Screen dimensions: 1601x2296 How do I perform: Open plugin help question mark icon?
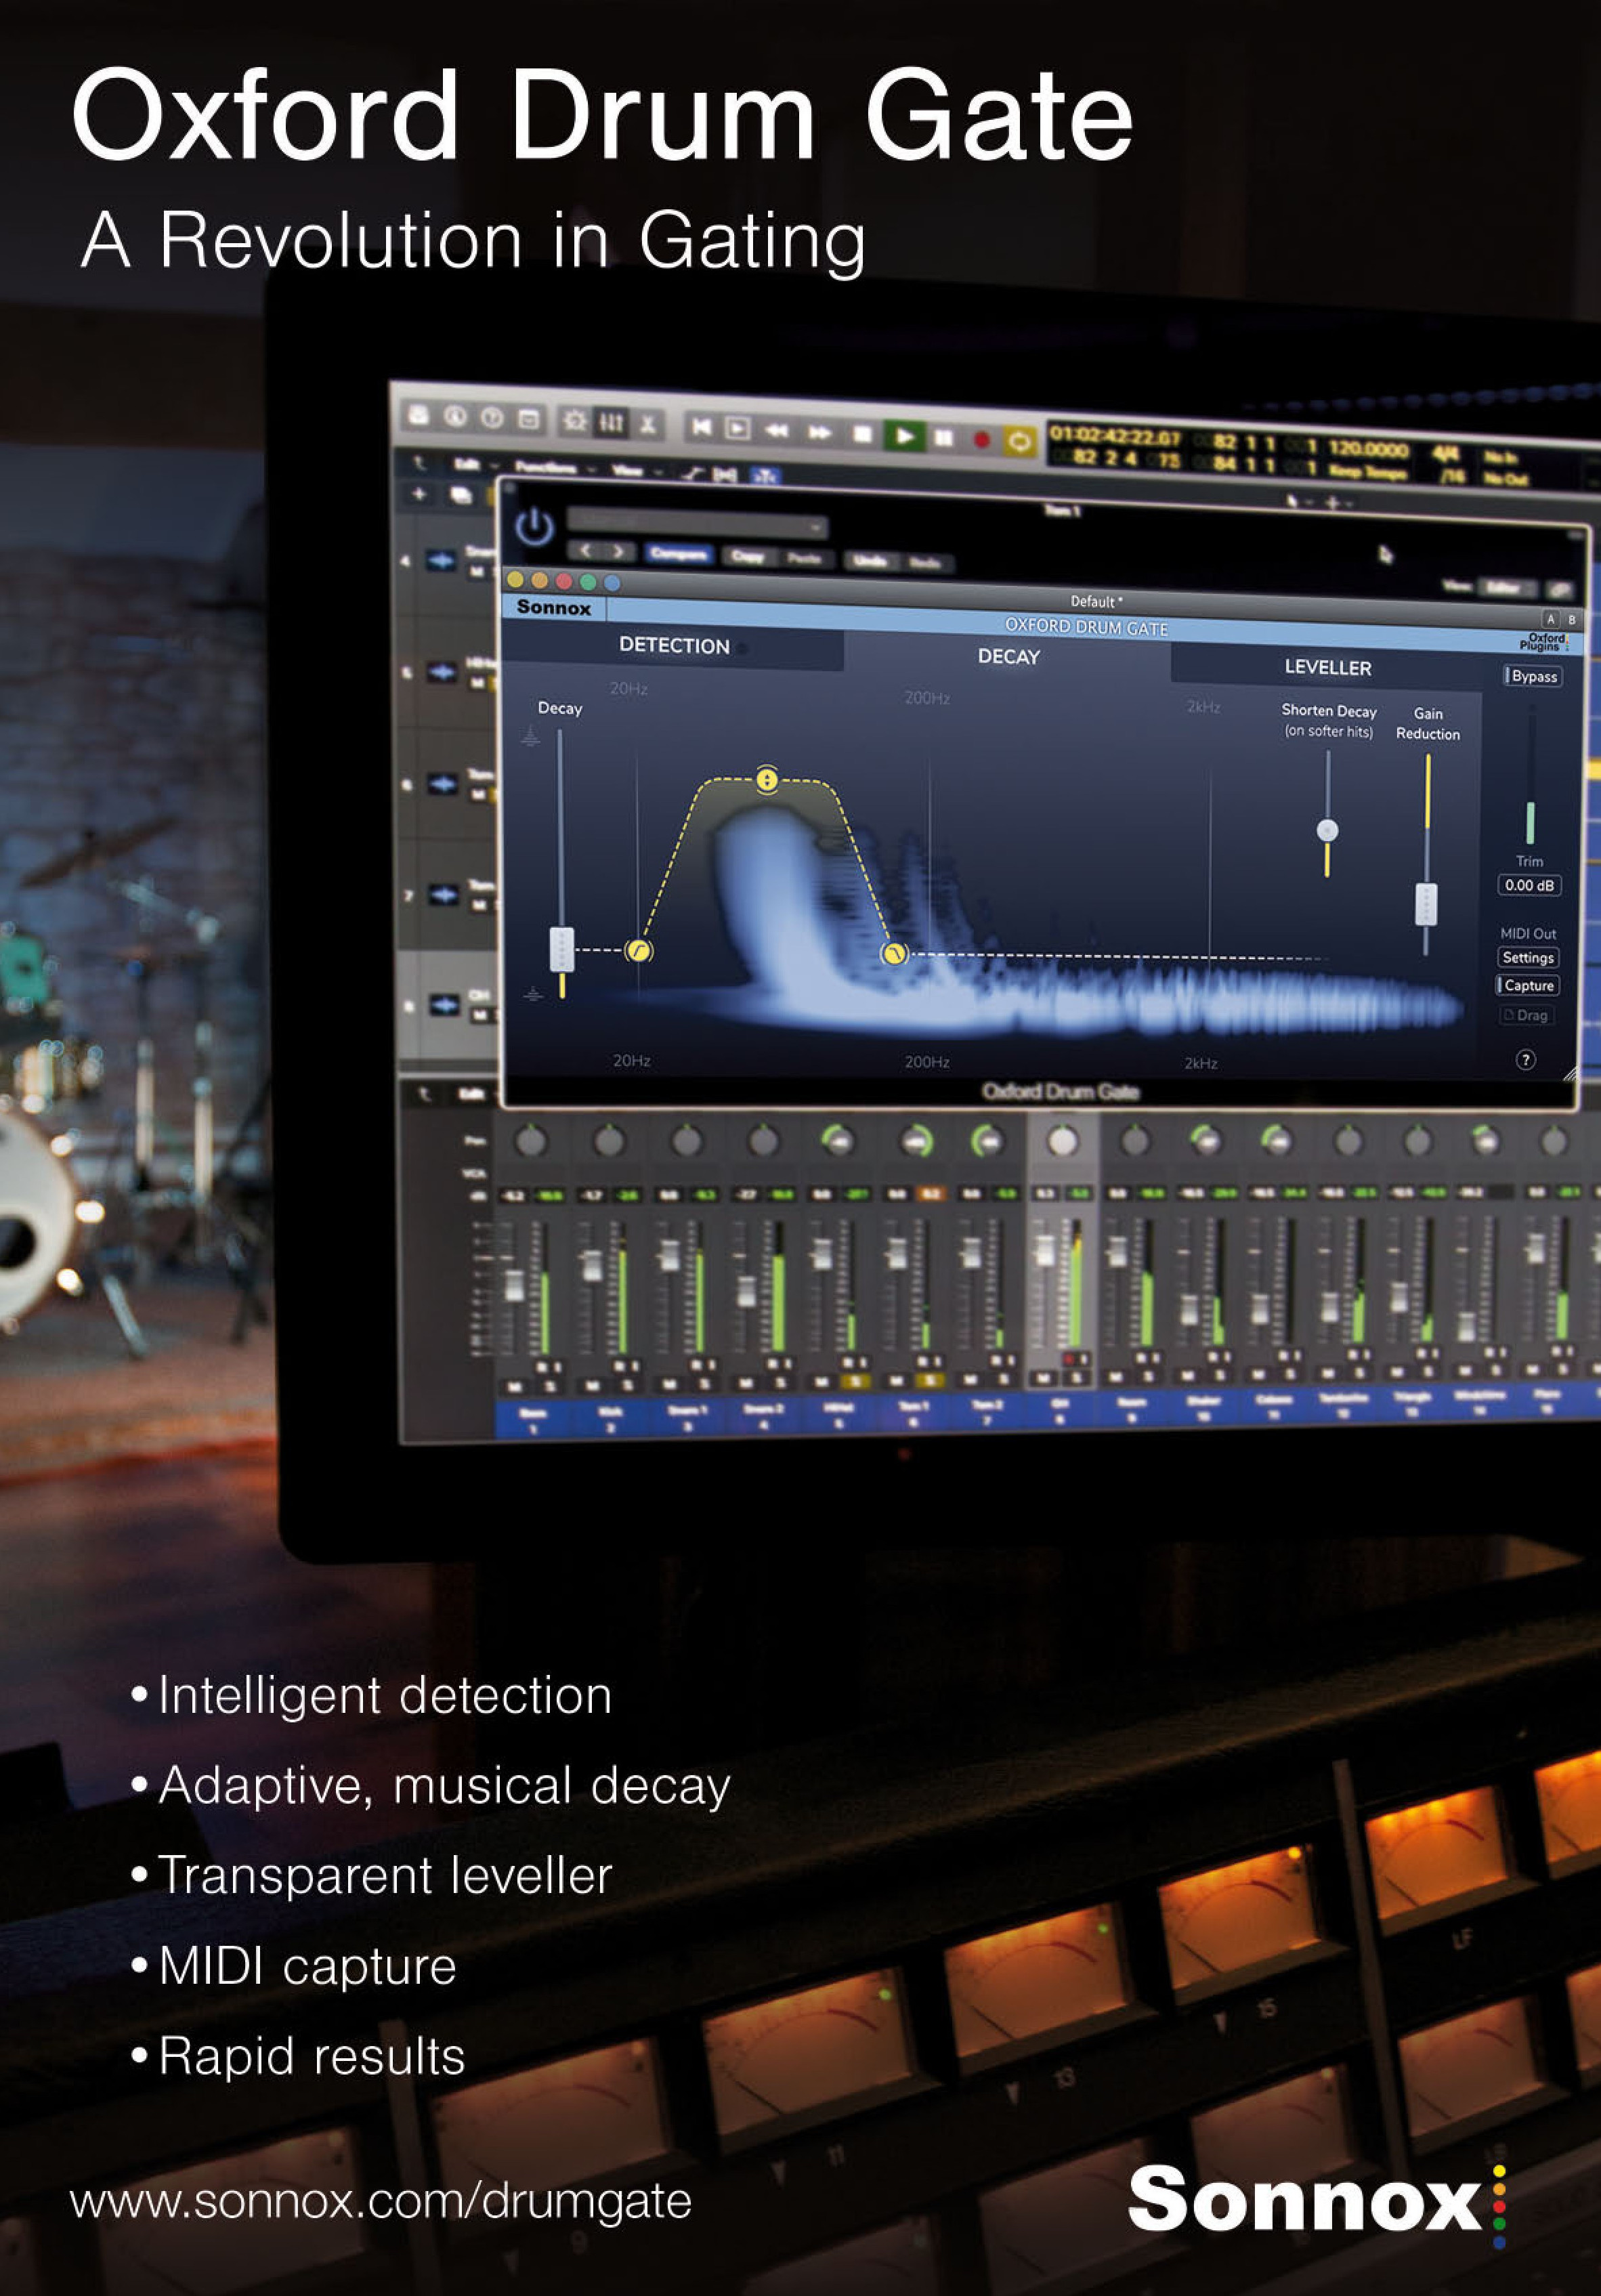(1525, 1060)
